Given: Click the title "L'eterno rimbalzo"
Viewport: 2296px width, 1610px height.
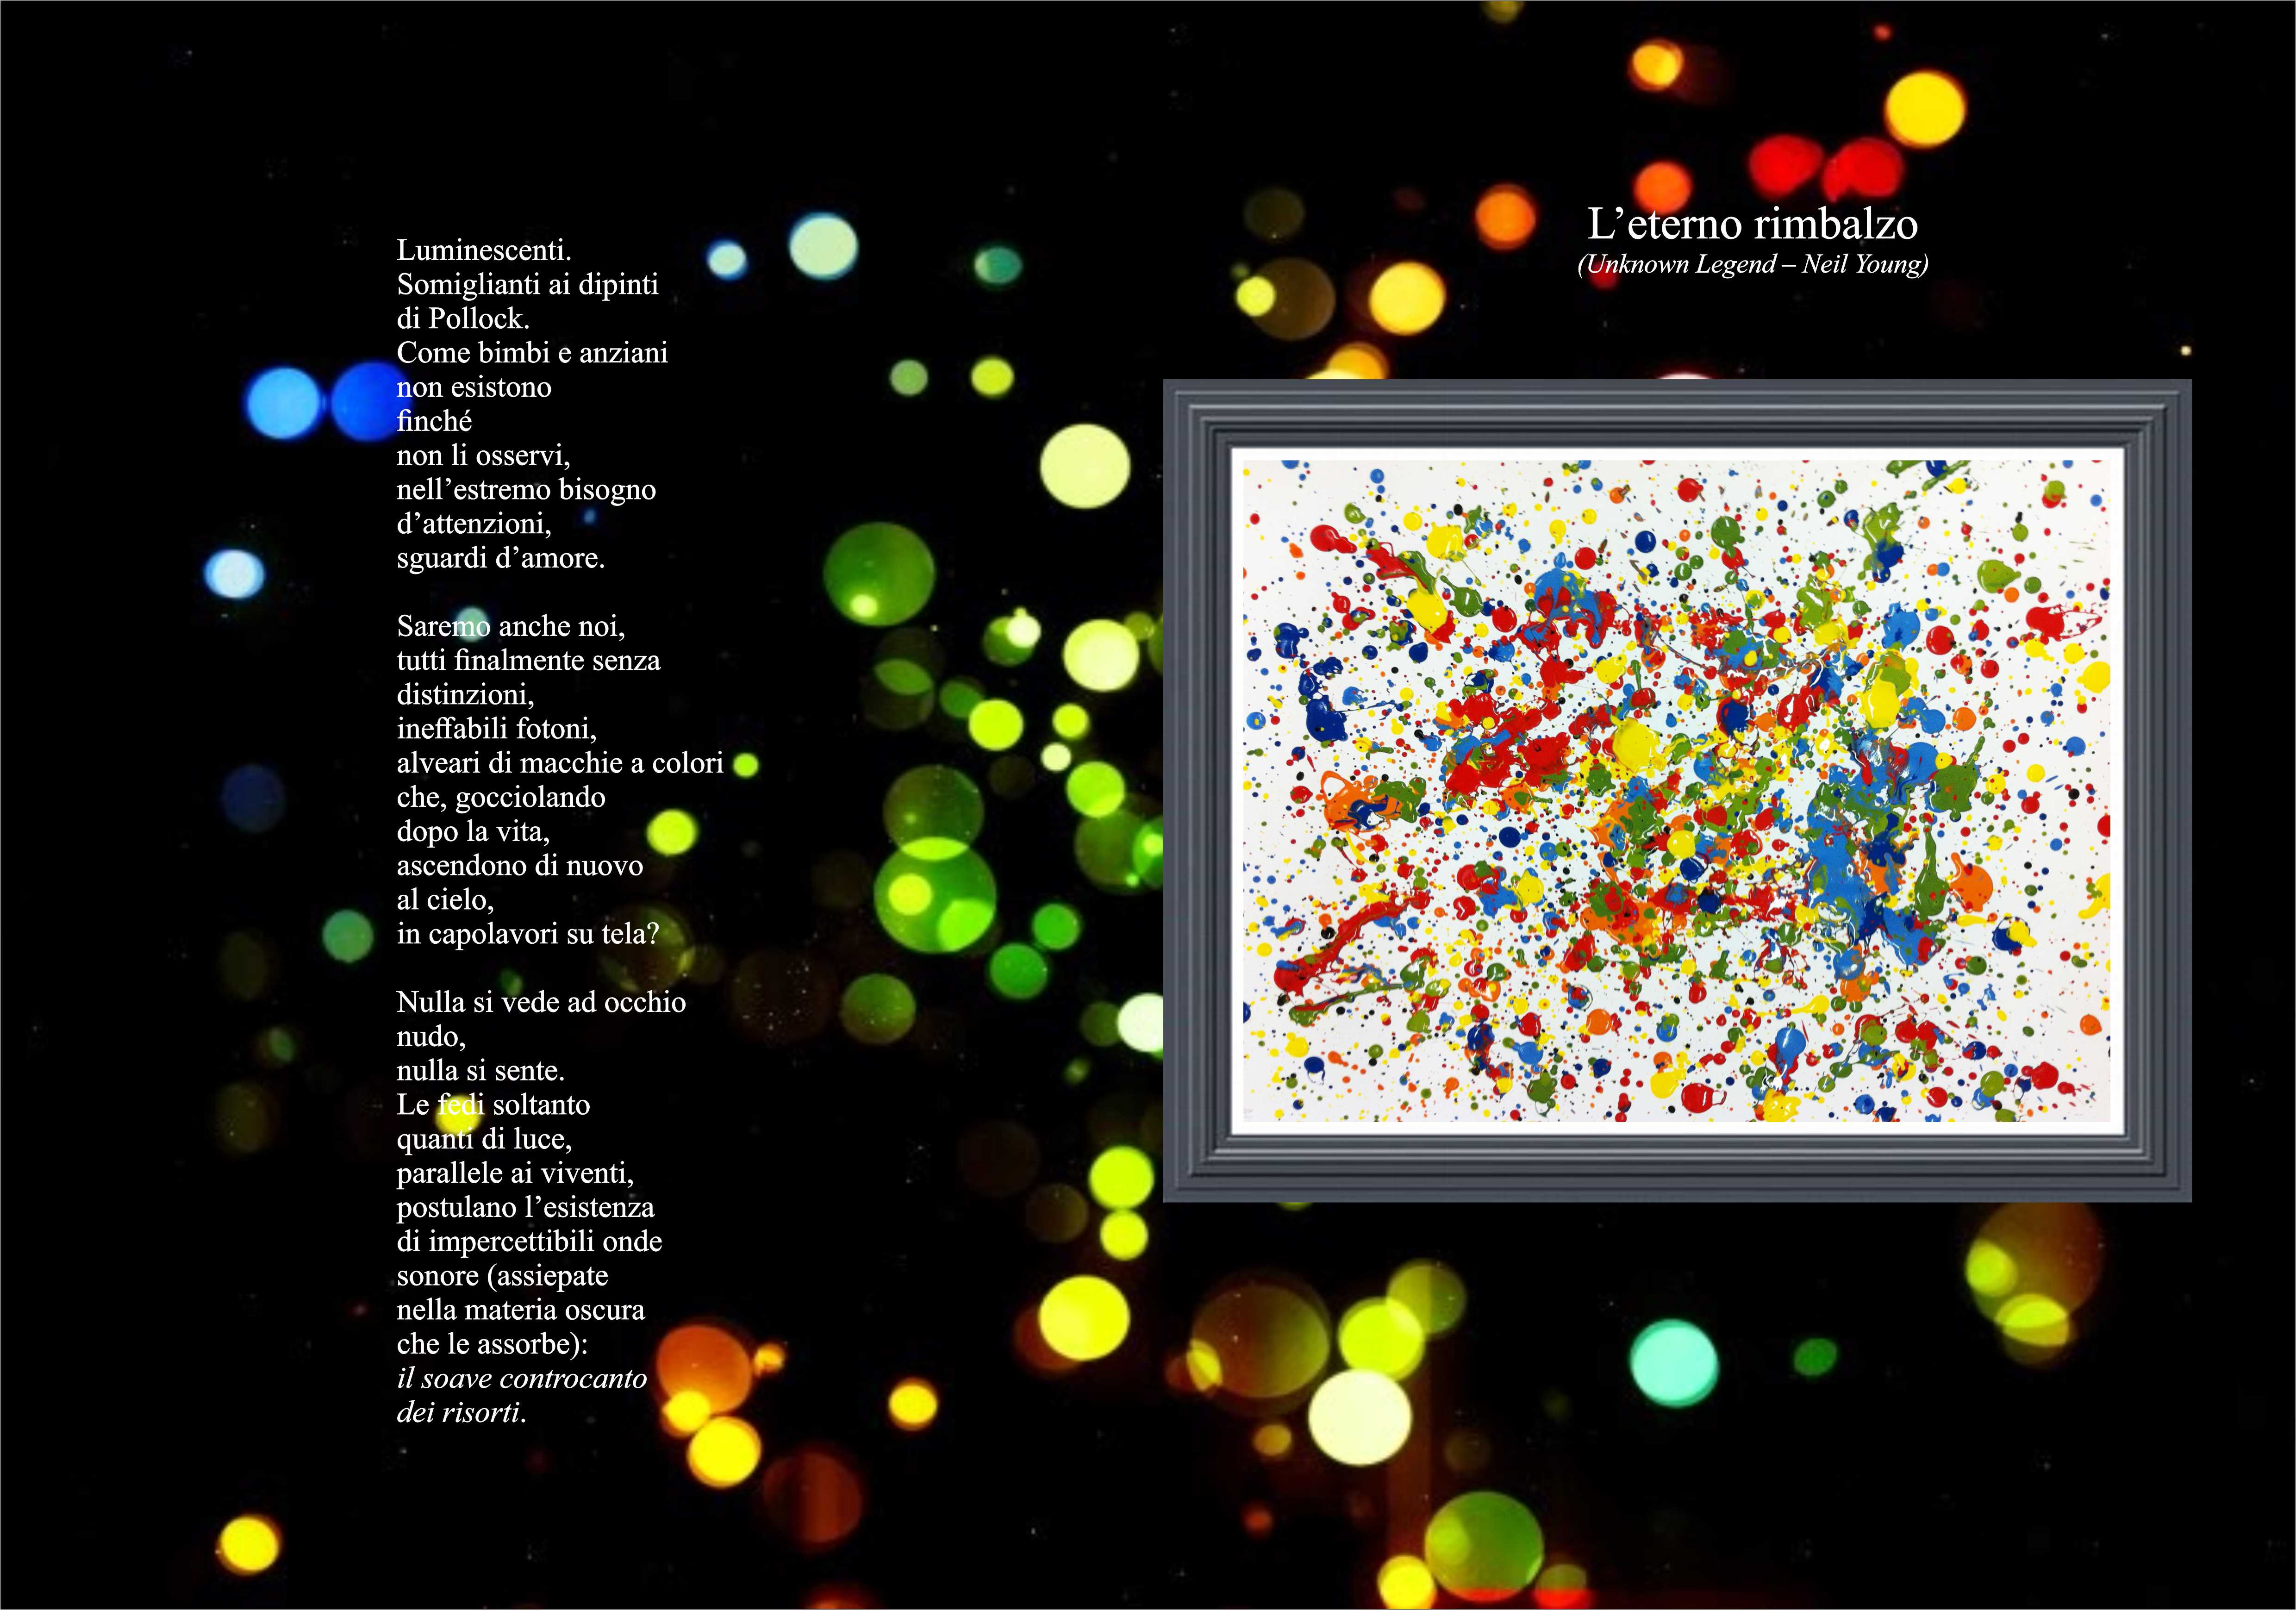Looking at the screenshot, I should (x=1752, y=224).
